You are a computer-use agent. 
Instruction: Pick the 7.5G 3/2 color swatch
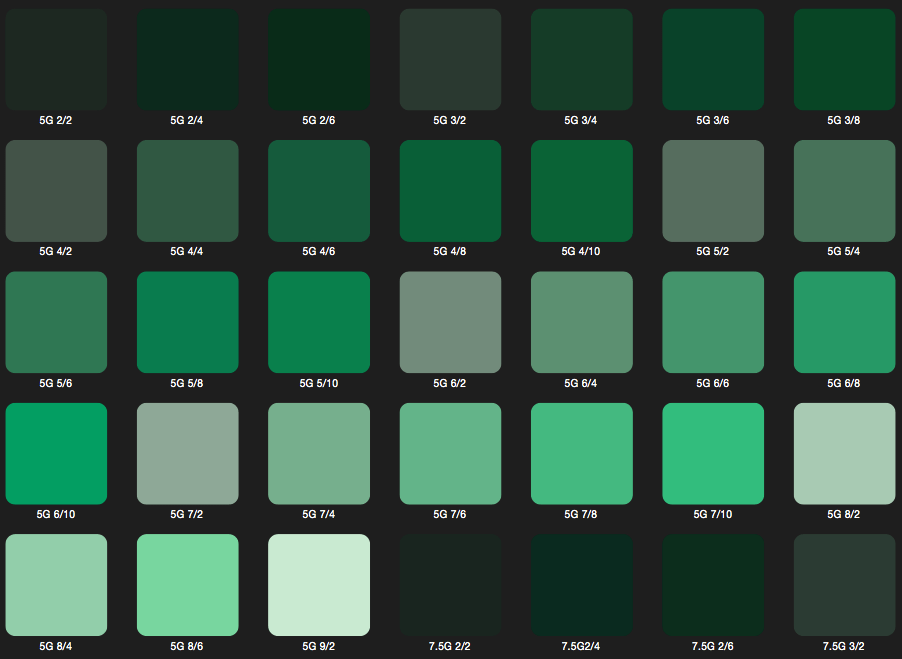tap(844, 585)
